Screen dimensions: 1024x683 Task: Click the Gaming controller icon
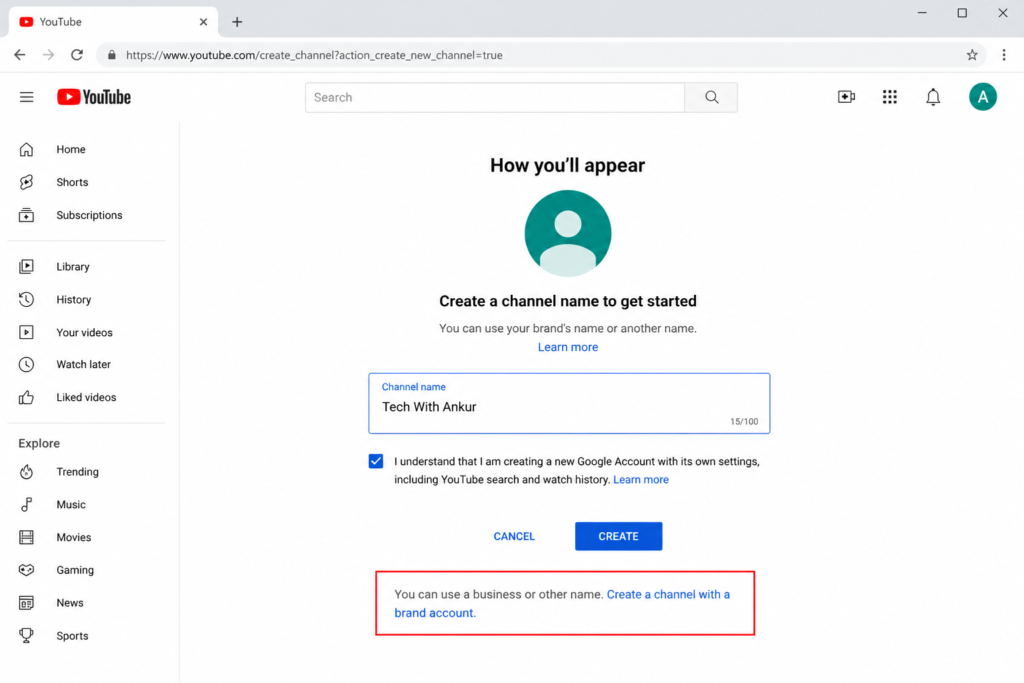pyautogui.click(x=26, y=570)
